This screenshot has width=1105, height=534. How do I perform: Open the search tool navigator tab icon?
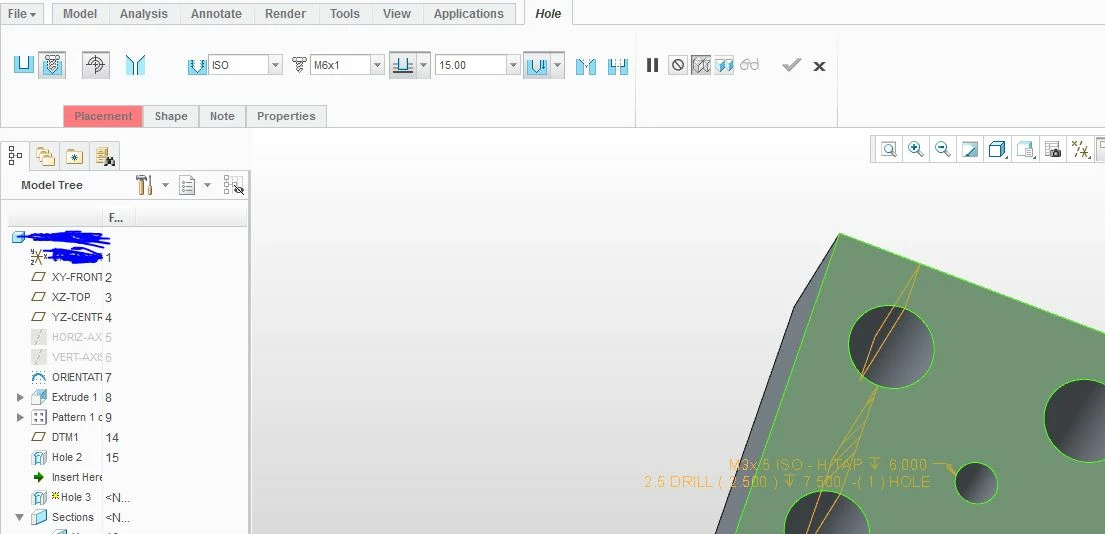point(105,156)
